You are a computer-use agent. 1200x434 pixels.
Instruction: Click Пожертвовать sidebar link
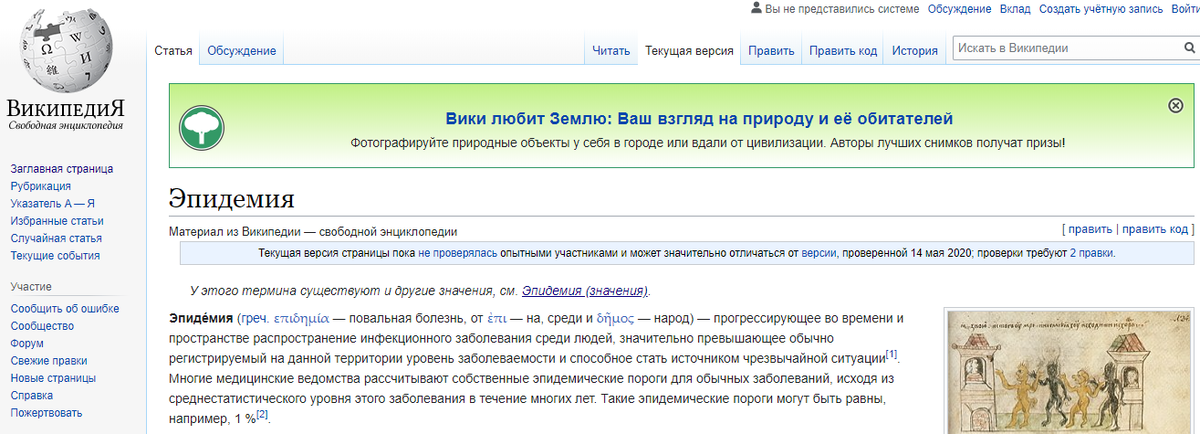[x=46, y=413]
